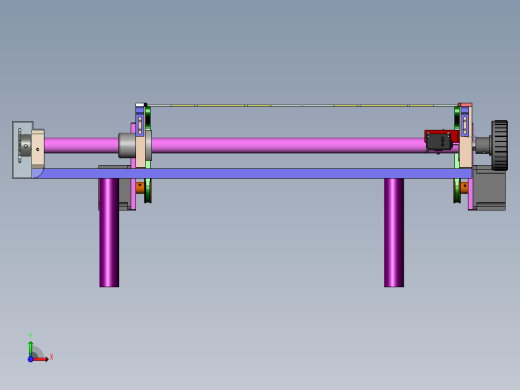Select the black knurled handwheel on the right
This screenshot has width=520, height=390.
coord(500,145)
